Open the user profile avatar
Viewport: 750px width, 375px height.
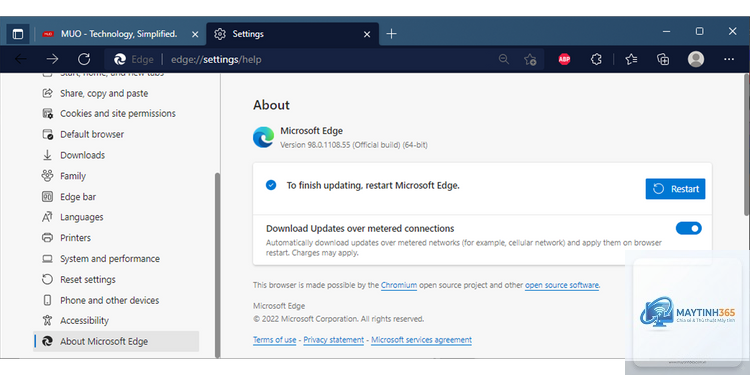(x=696, y=59)
